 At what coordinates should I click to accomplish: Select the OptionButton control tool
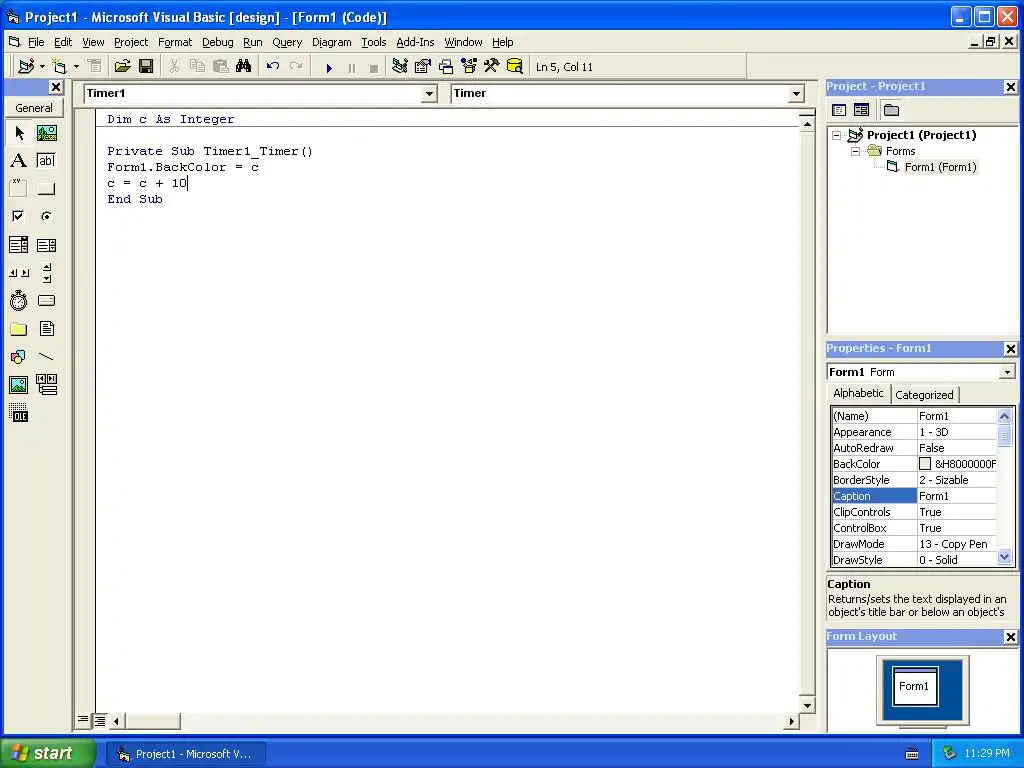pyautogui.click(x=46, y=216)
